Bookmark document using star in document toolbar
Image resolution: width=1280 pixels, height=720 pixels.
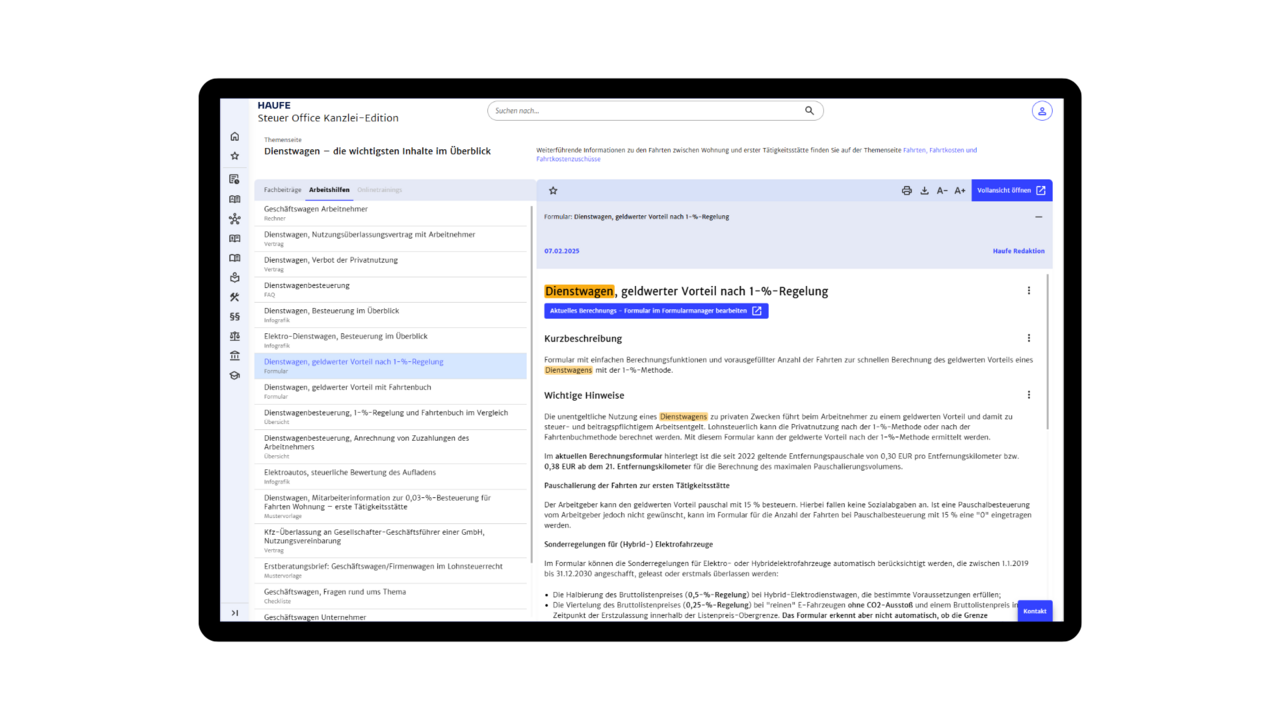tap(553, 191)
